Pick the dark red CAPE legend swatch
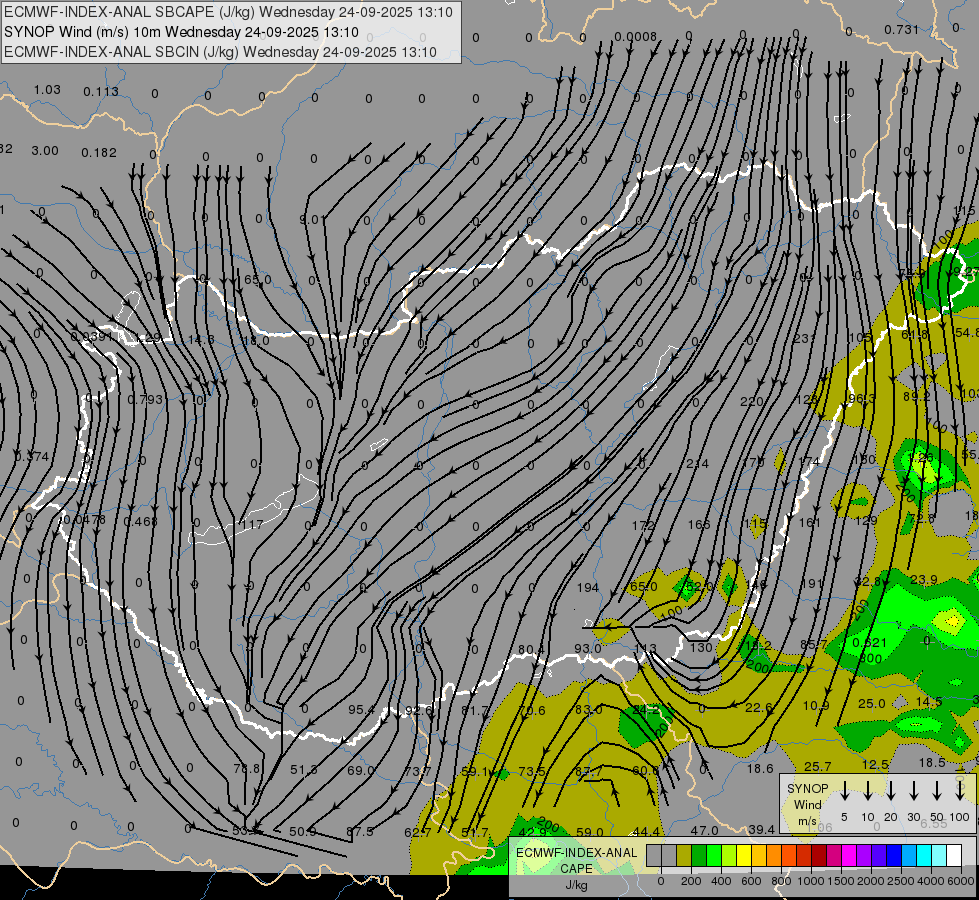This screenshot has width=979, height=900. pyautogui.click(x=819, y=856)
